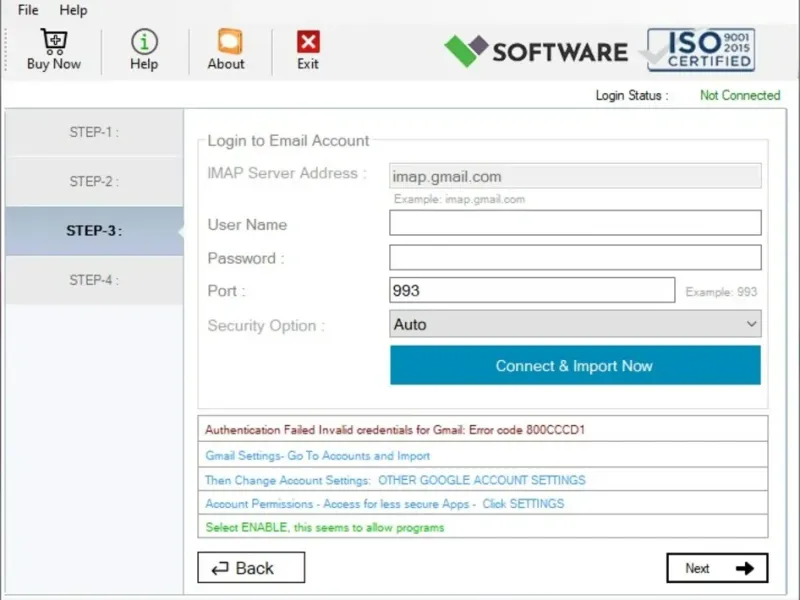800x600 pixels.
Task: Go to STEP-4 tab
Action: [x=94, y=280]
